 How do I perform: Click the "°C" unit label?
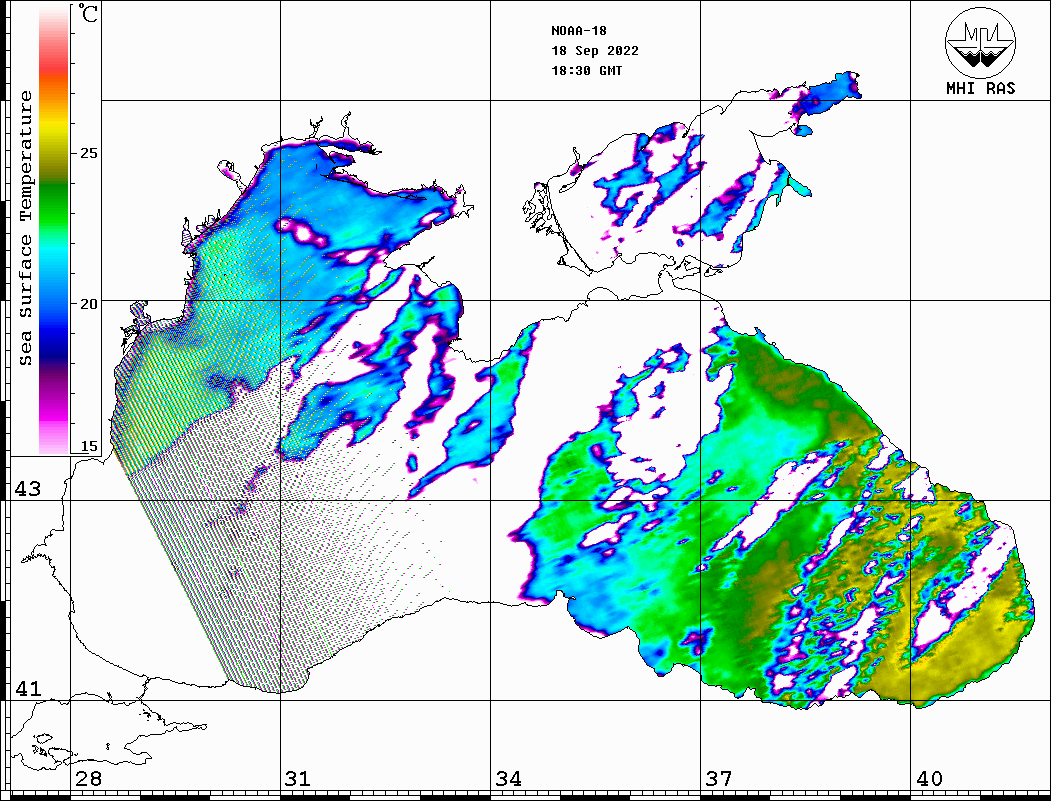click(87, 13)
